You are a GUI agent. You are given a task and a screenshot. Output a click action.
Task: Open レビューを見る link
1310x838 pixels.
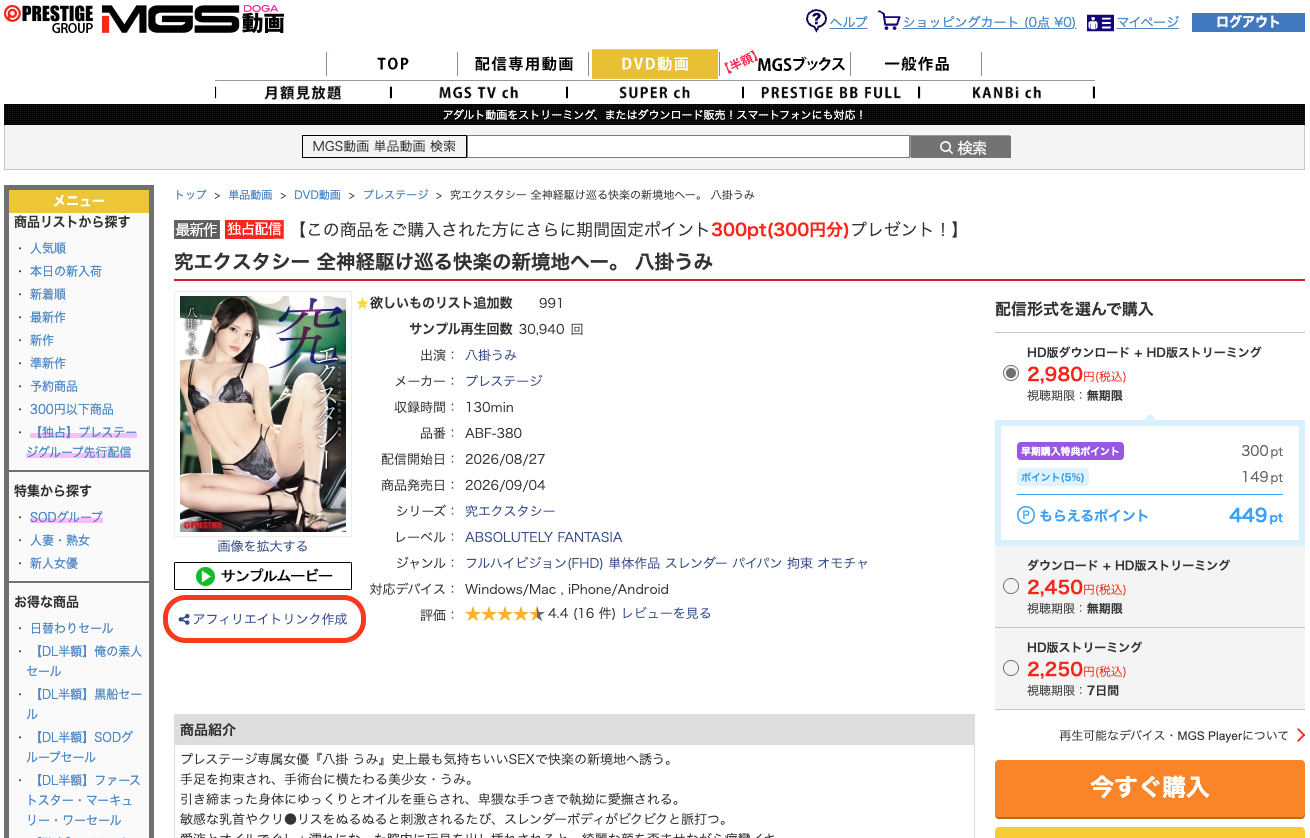click(667, 614)
